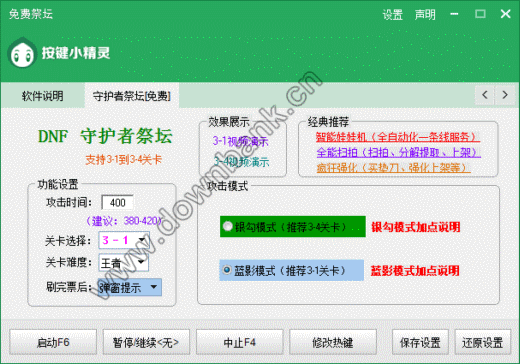Image resolution: width=520 pixels, height=364 pixels.
Task: Click the 保存设置 button
Action: pos(420,342)
